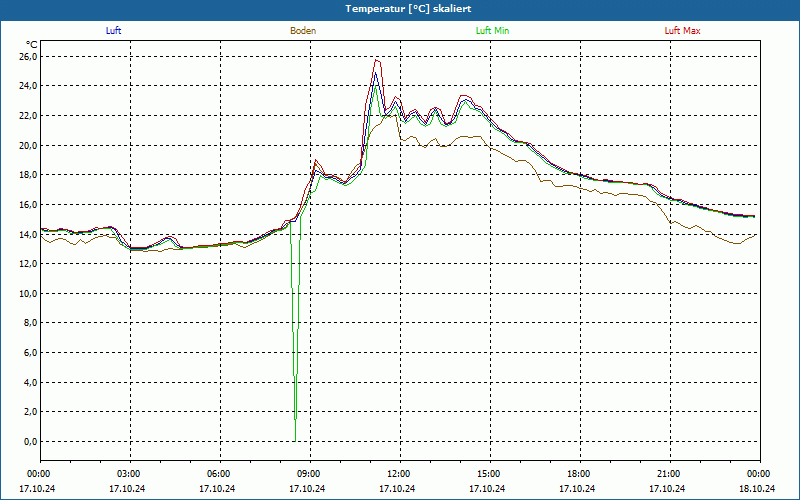Click the 2,0 y-axis value
The height and width of the screenshot is (500, 800).
click(x=31, y=412)
